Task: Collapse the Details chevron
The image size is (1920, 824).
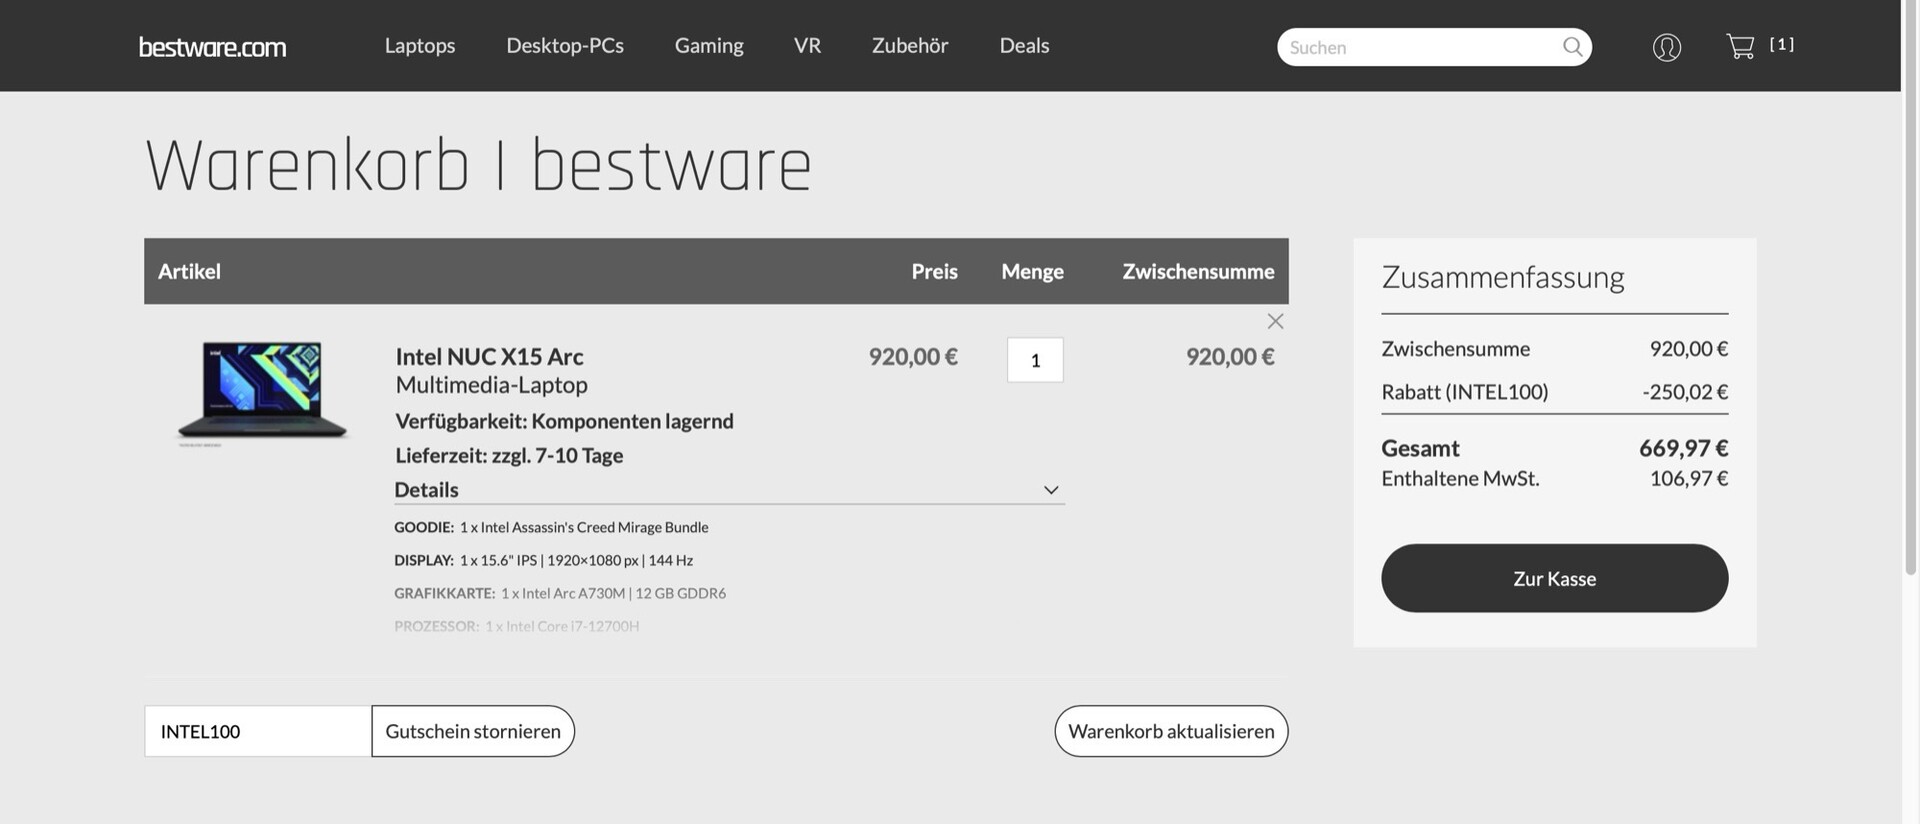Action: (x=1051, y=490)
